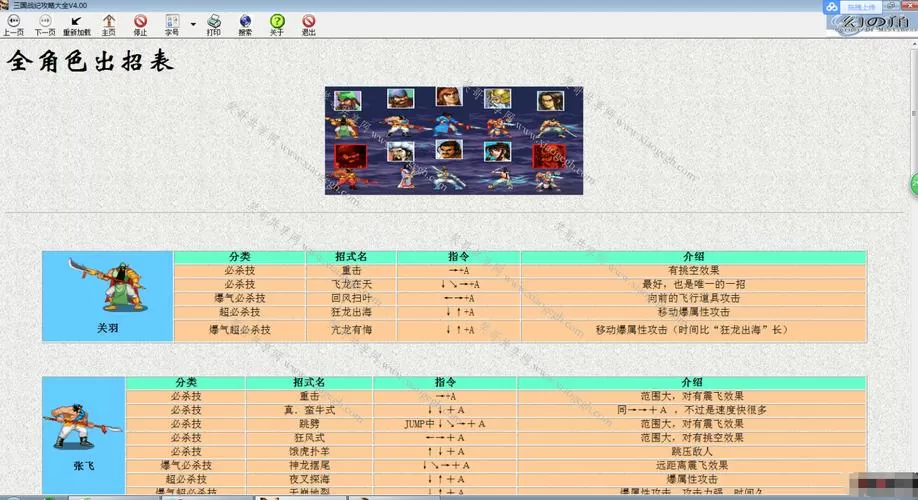Screen dimensions: 918x500
Task: Select the 饿虎扑羊 move name
Action: (x=309, y=451)
